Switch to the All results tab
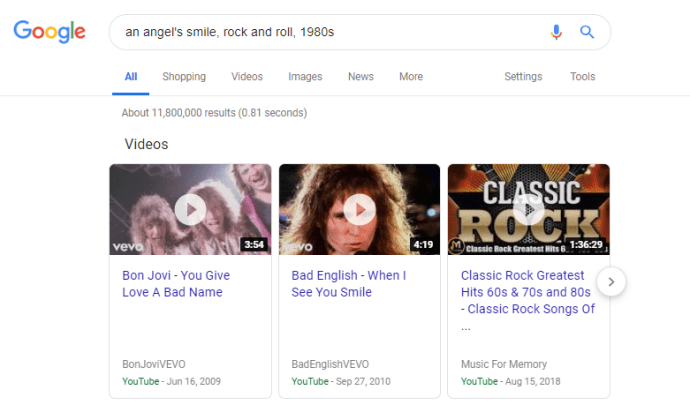 pyautogui.click(x=131, y=77)
